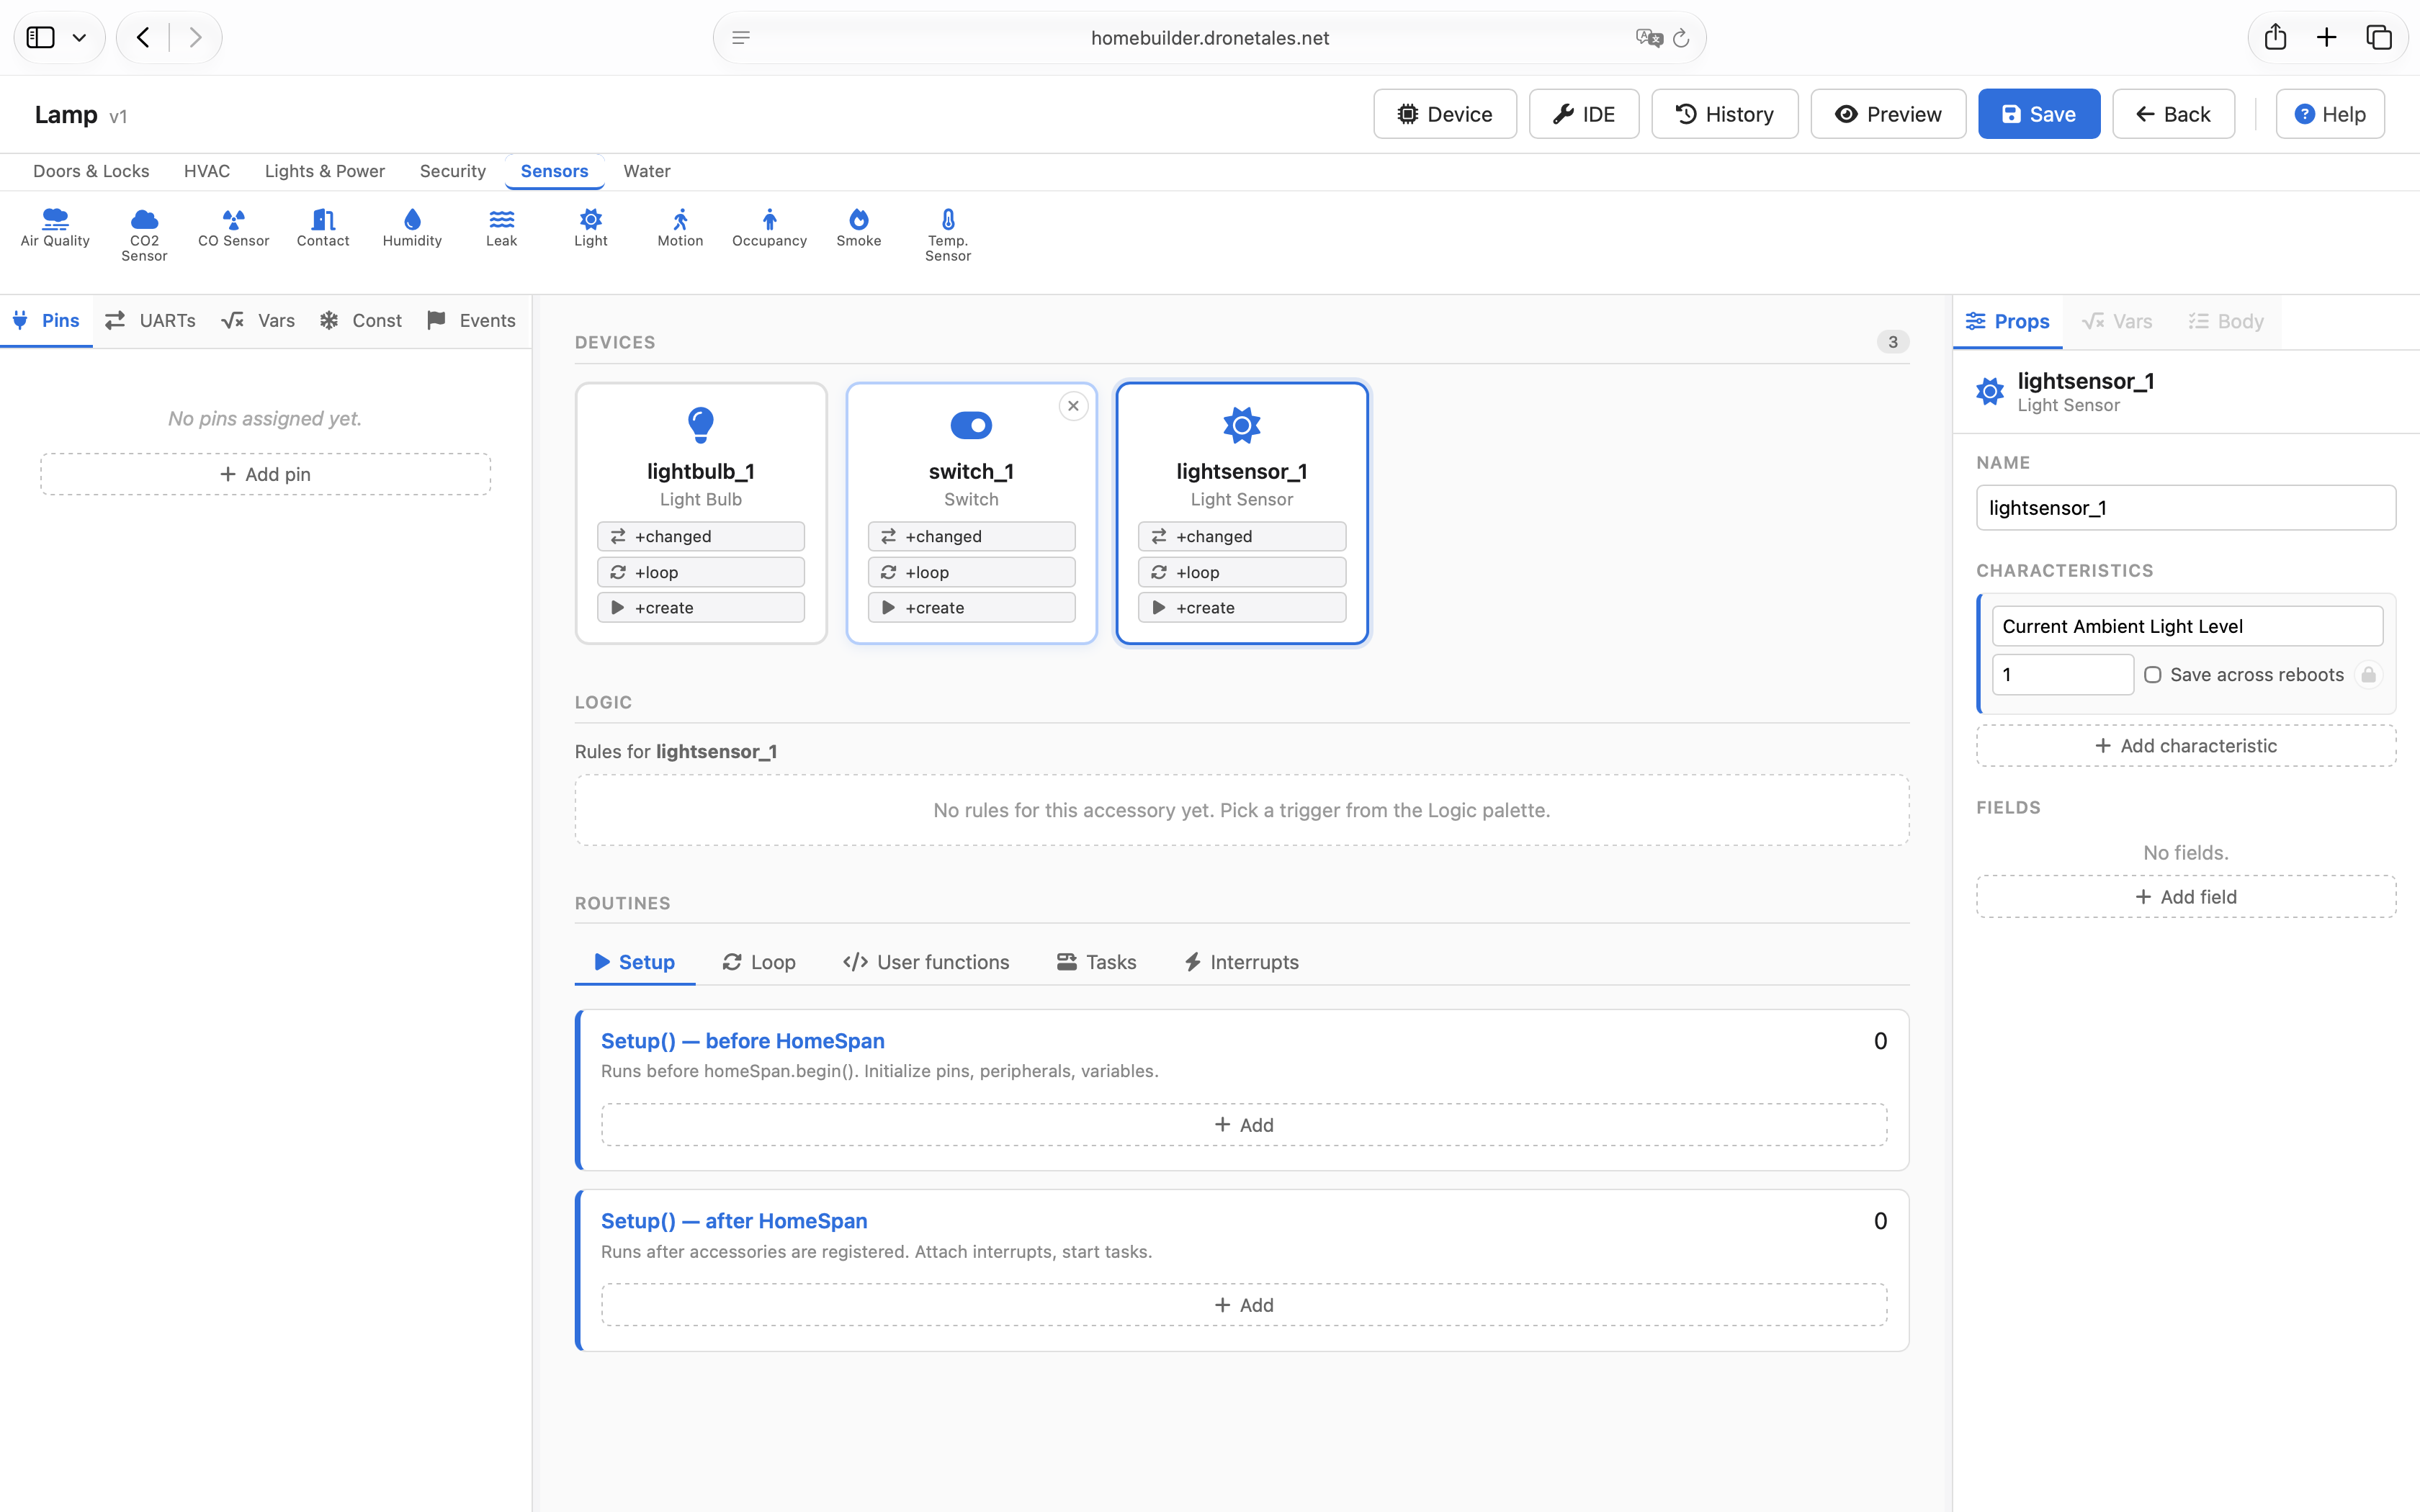Click the Current Ambient Light Level field

tap(2187, 626)
